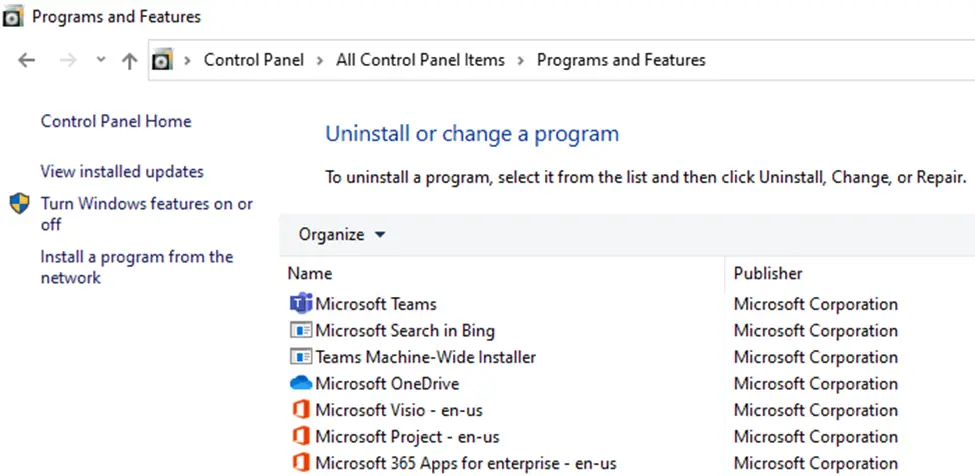Image resolution: width=975 pixels, height=476 pixels.
Task: Select the Microsoft OneDrive entry
Action: coord(387,383)
